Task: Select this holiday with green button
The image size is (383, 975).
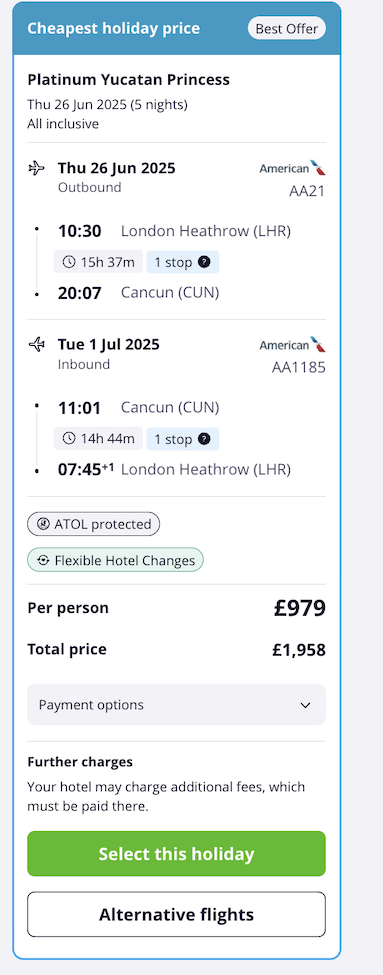Action: tap(177, 854)
